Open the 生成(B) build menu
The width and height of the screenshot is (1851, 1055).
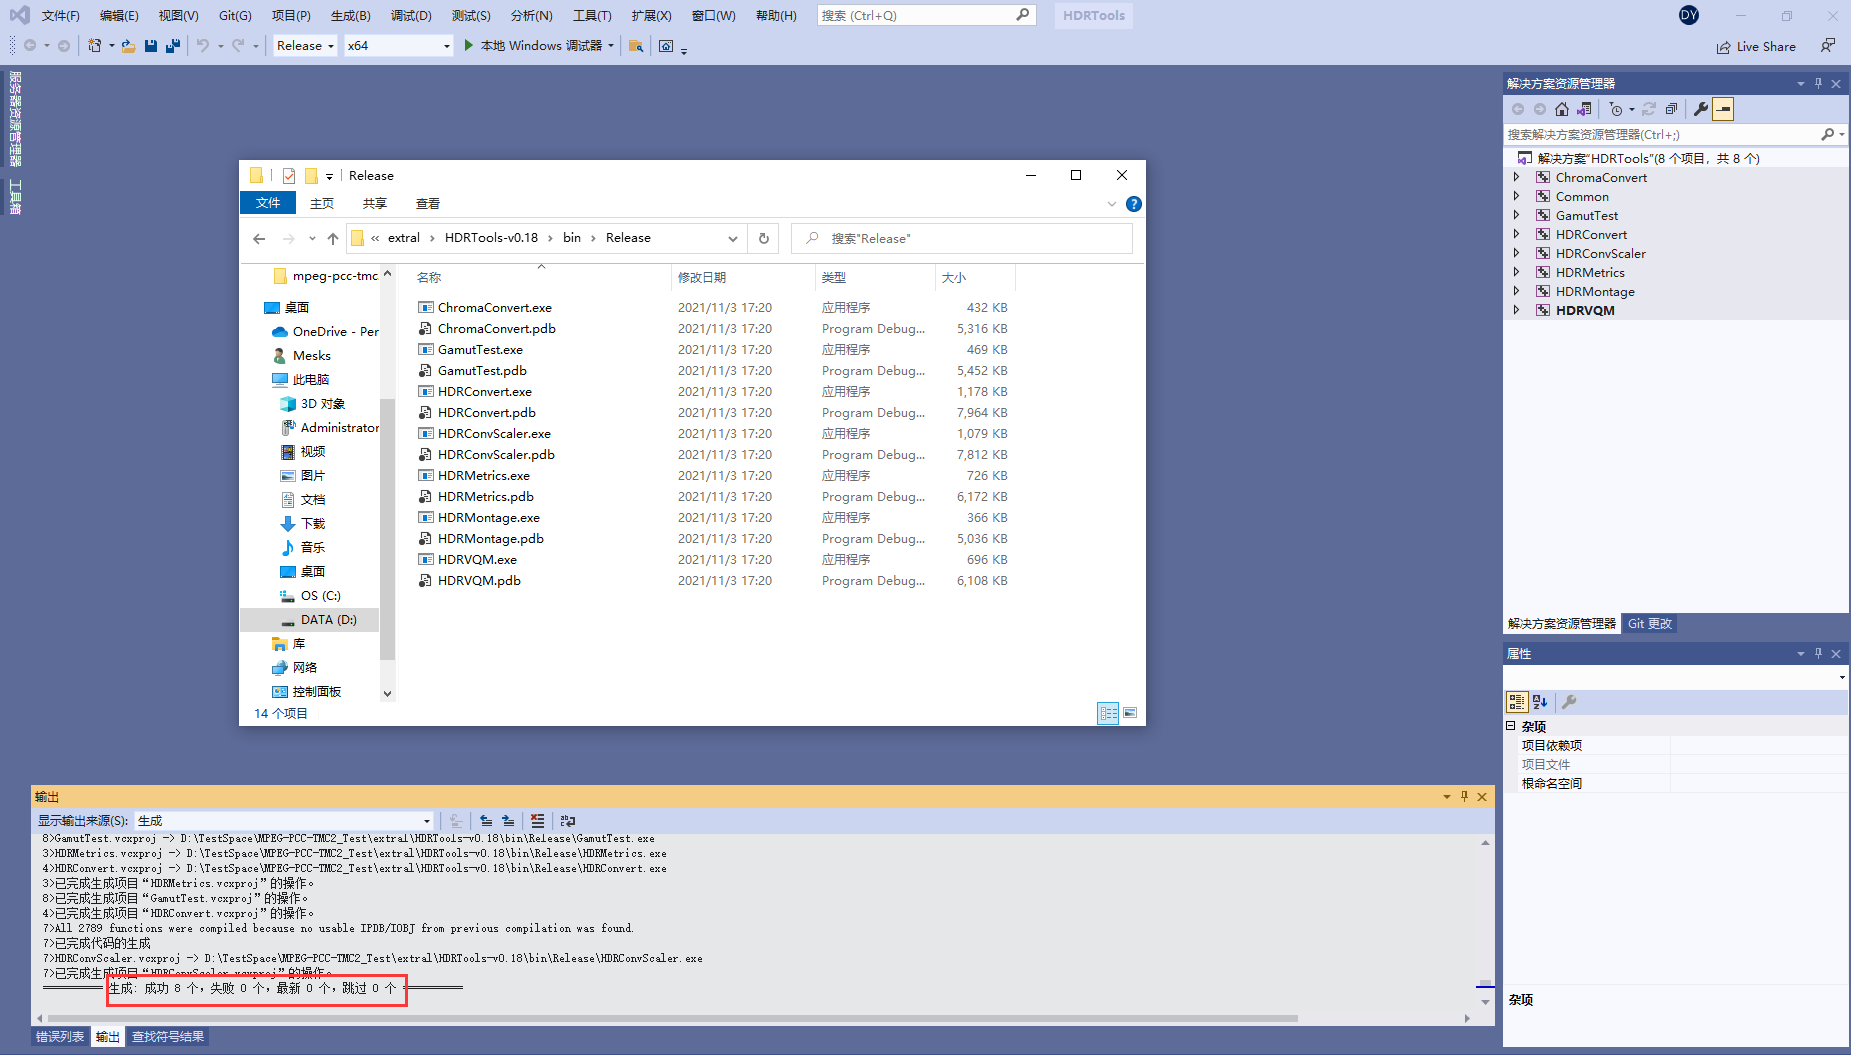[x=350, y=15]
